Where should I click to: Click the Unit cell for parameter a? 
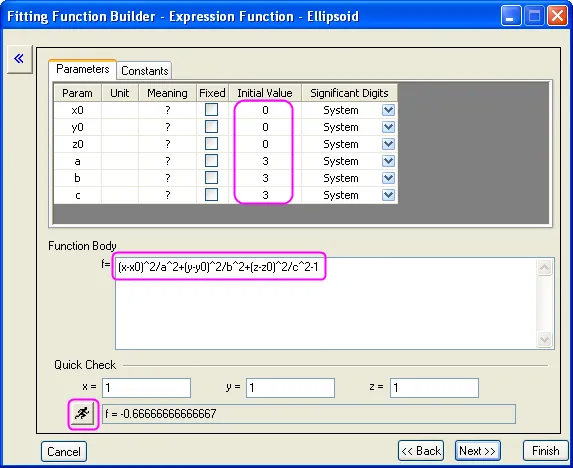tap(120, 161)
